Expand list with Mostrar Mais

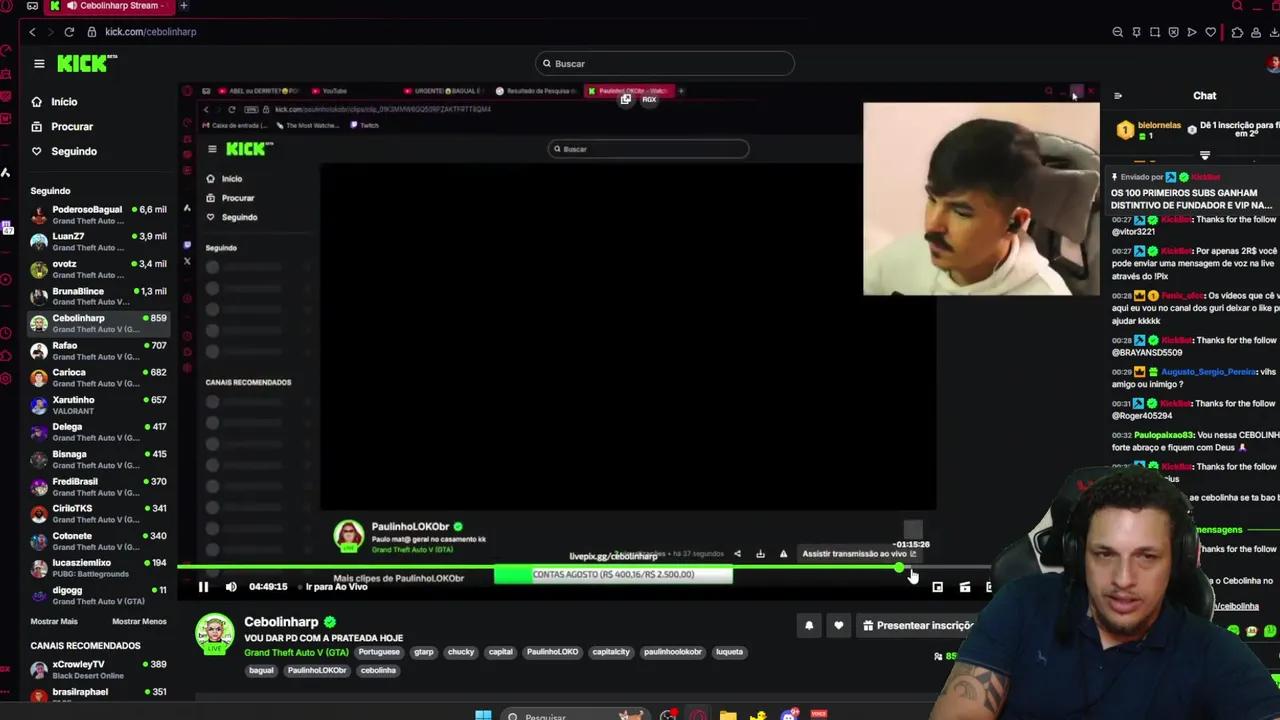54,622
